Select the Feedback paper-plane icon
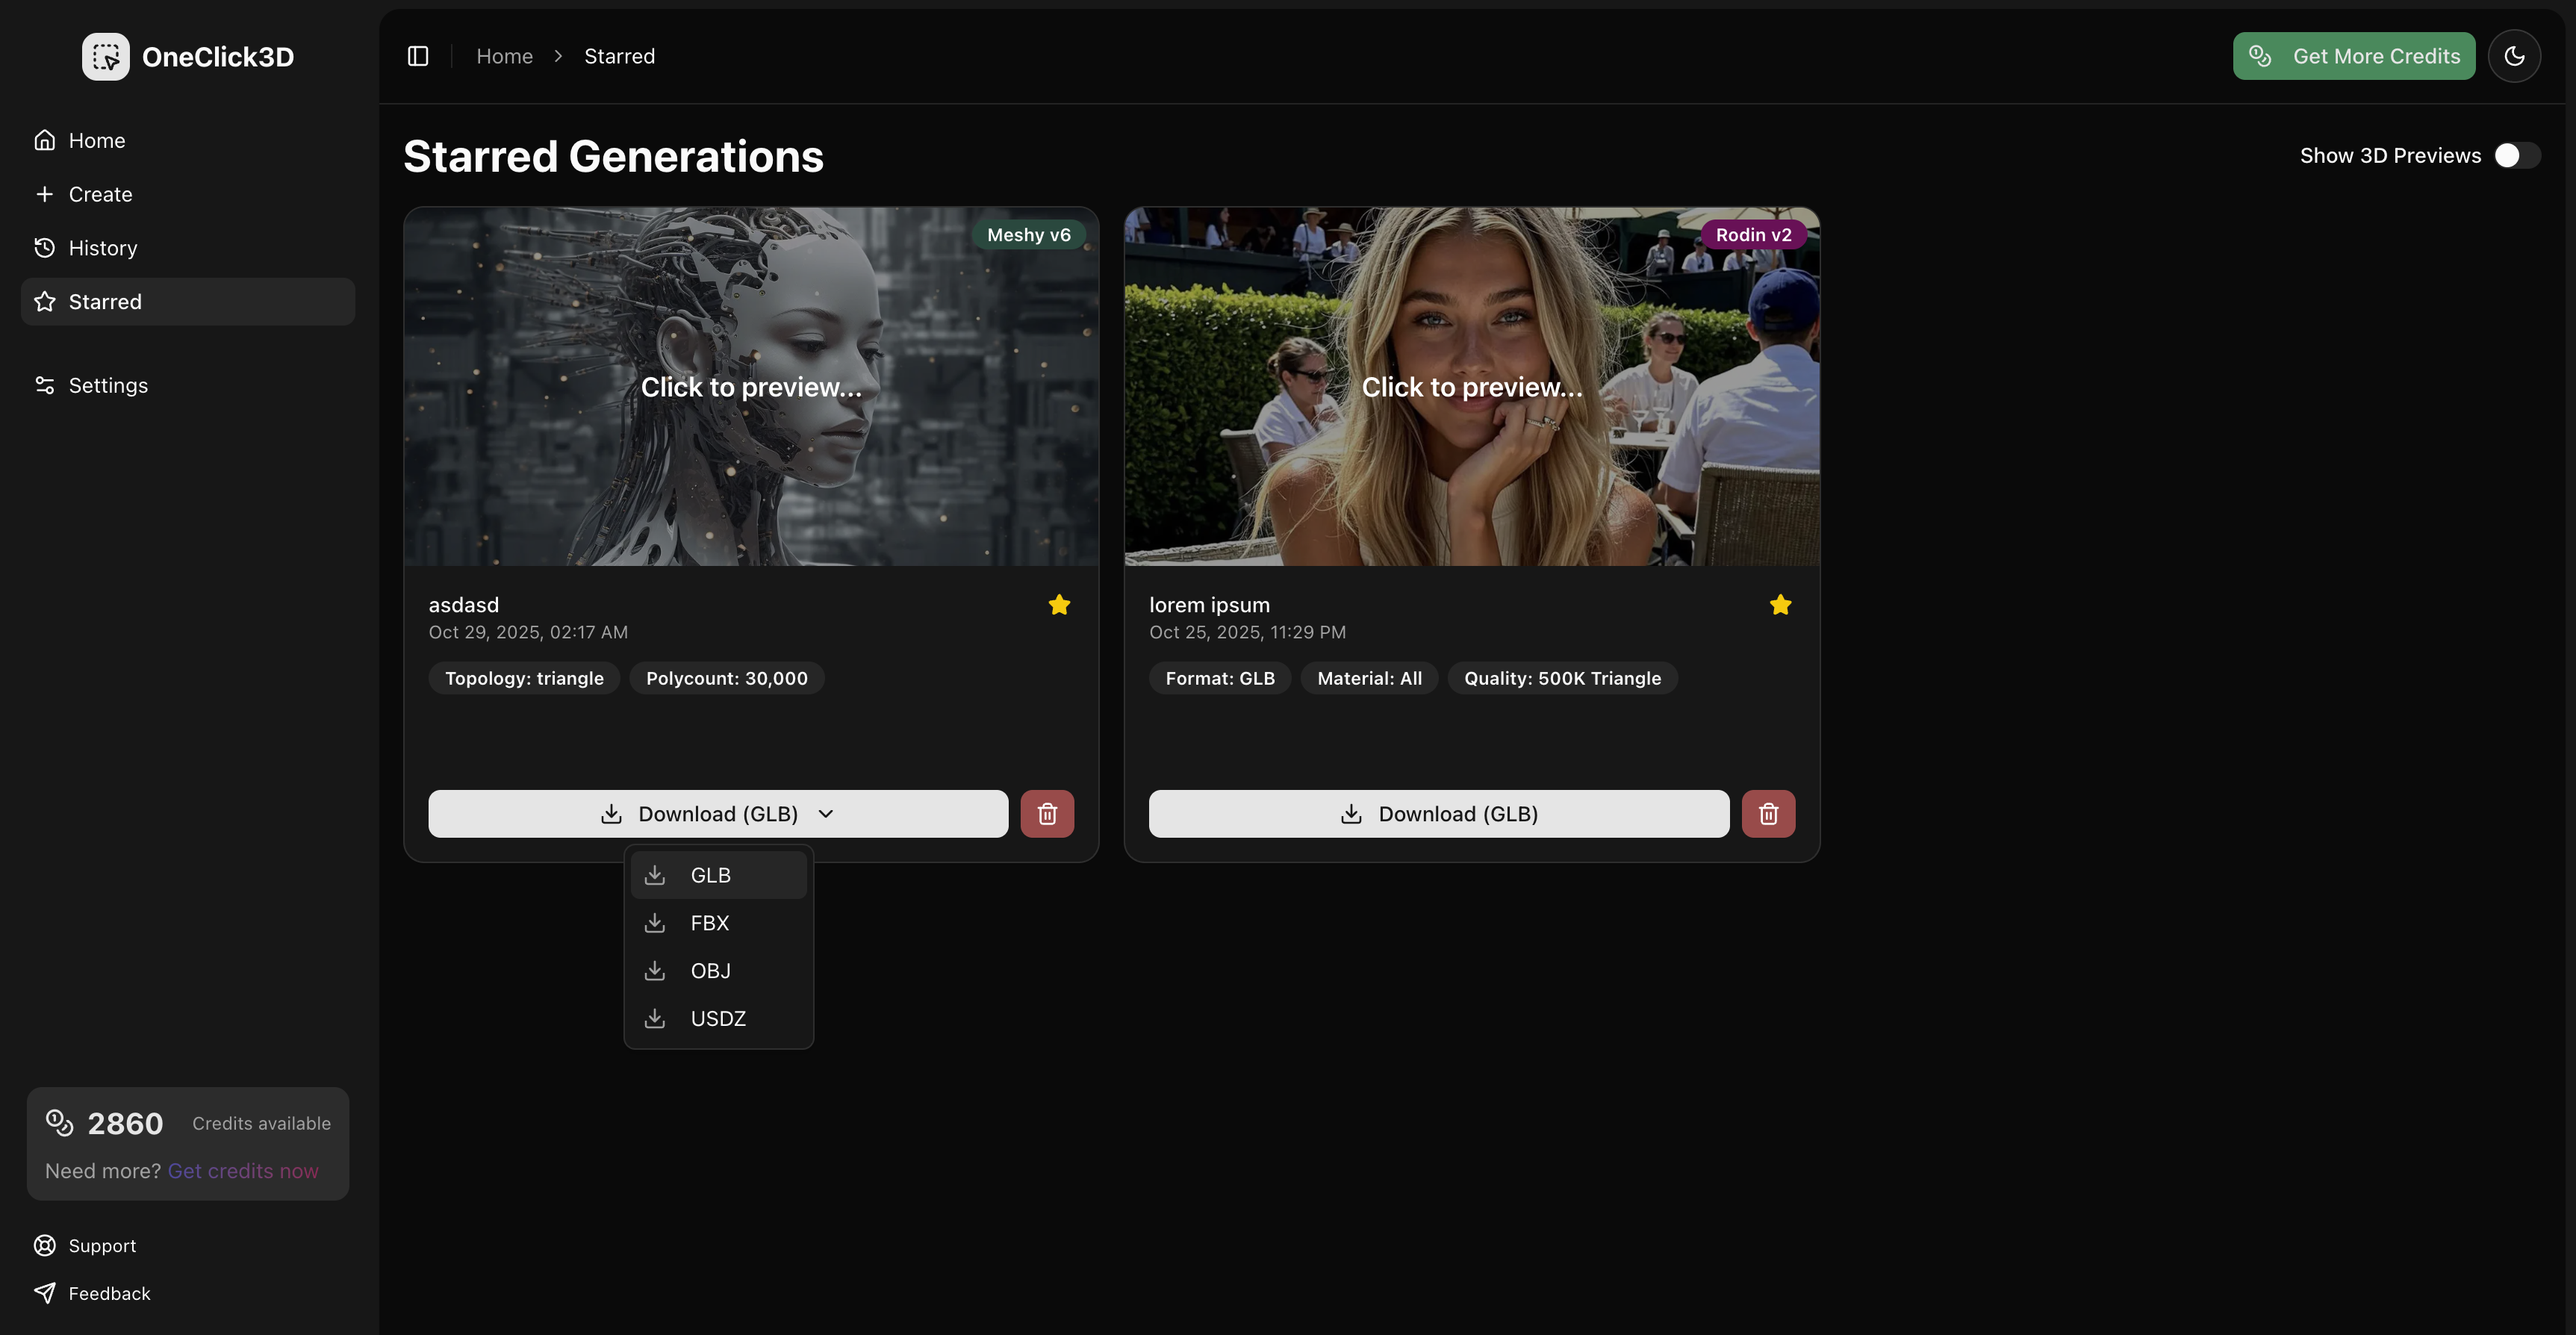This screenshot has width=2576, height=1335. (44, 1293)
